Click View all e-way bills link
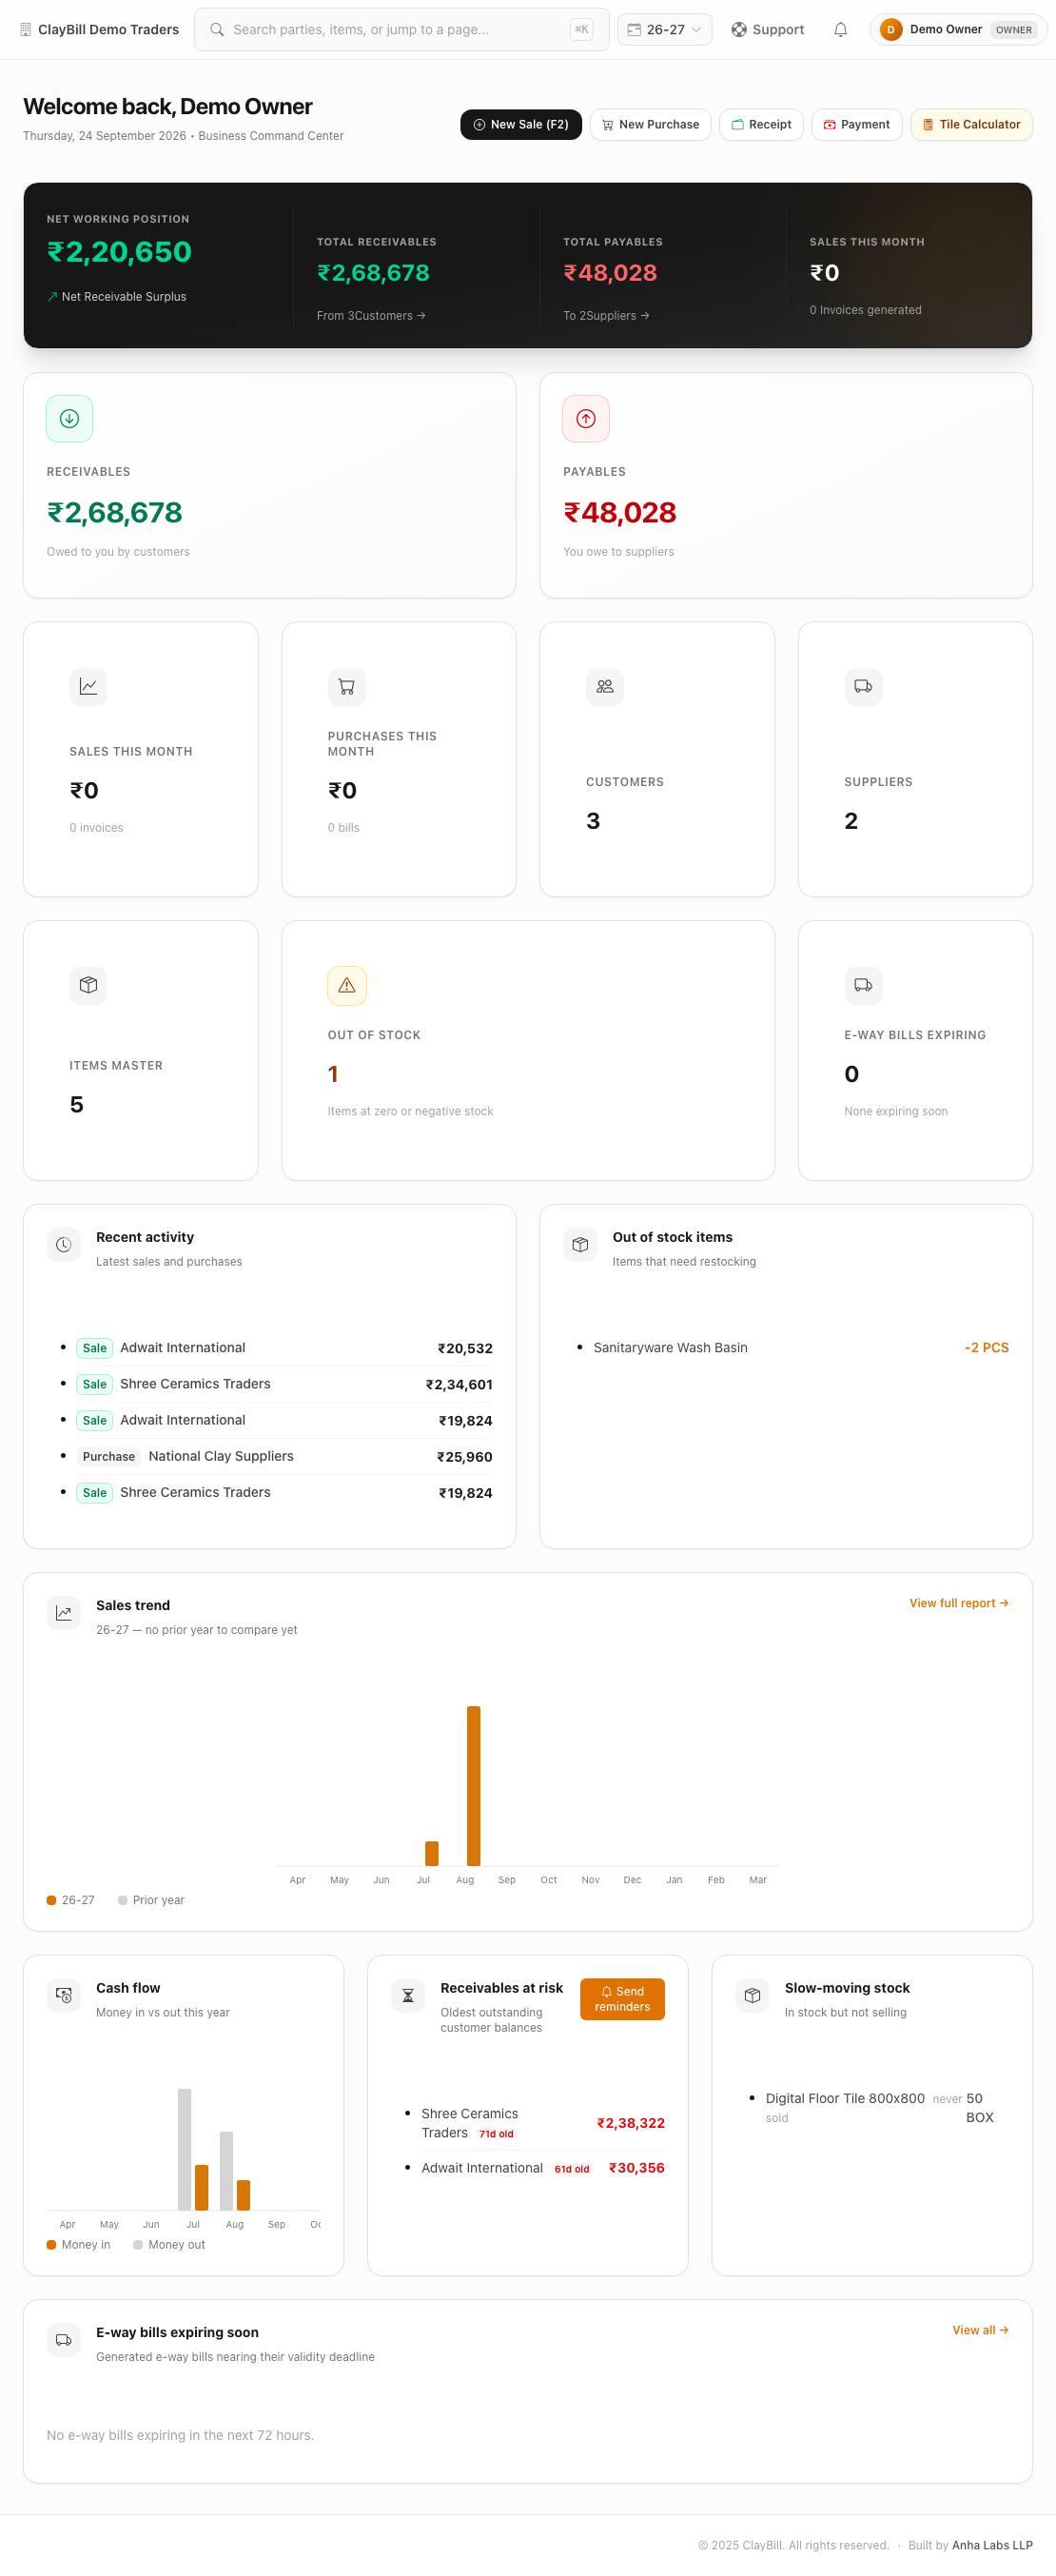 coord(980,2330)
